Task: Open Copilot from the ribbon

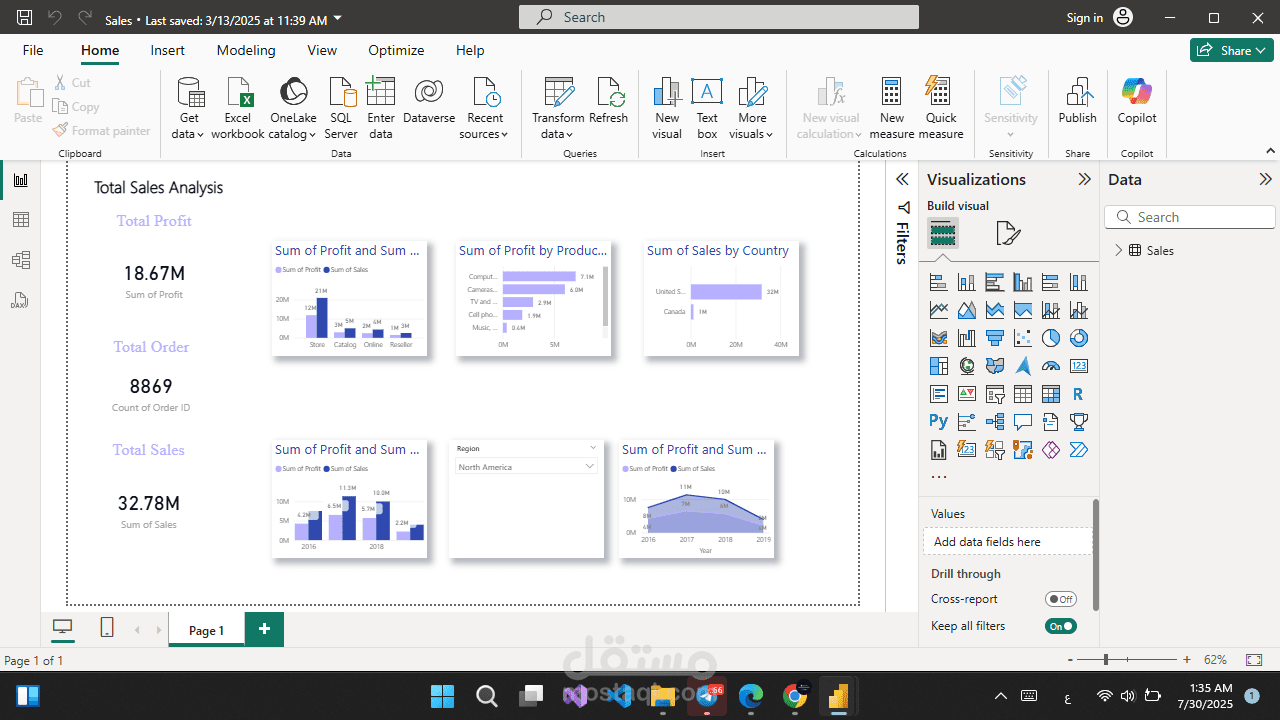Action: point(1137,100)
